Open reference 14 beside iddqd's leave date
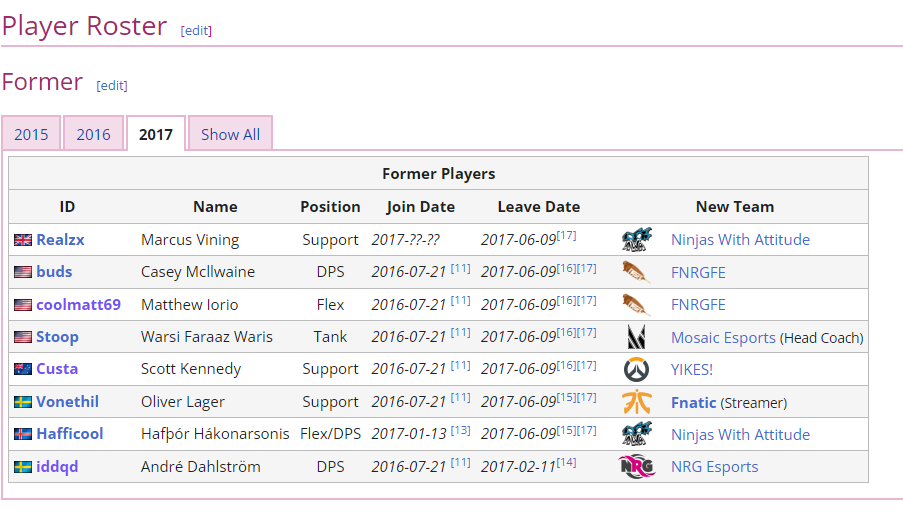Screen dimensions: 903x513 pyautogui.click(x=566, y=462)
